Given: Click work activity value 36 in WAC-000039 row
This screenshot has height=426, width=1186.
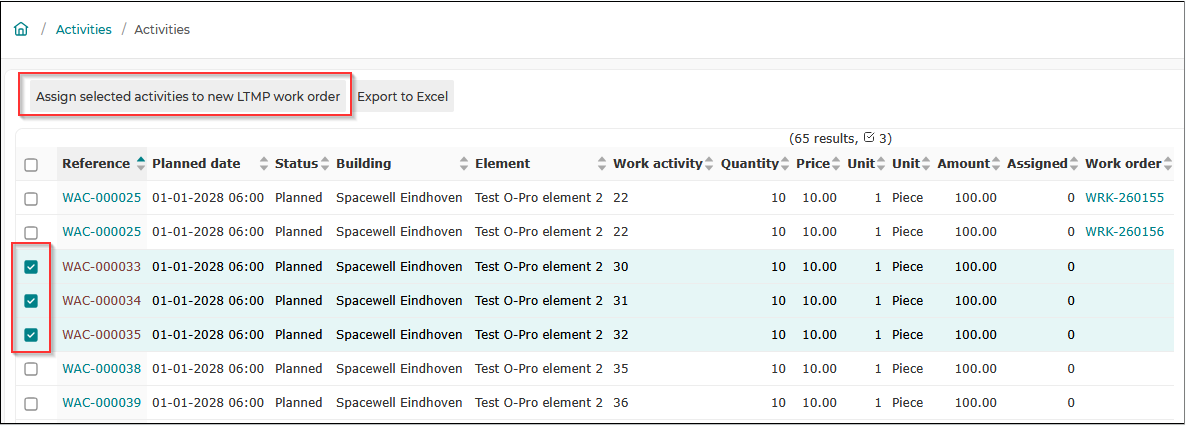Looking at the screenshot, I should coord(621,403).
